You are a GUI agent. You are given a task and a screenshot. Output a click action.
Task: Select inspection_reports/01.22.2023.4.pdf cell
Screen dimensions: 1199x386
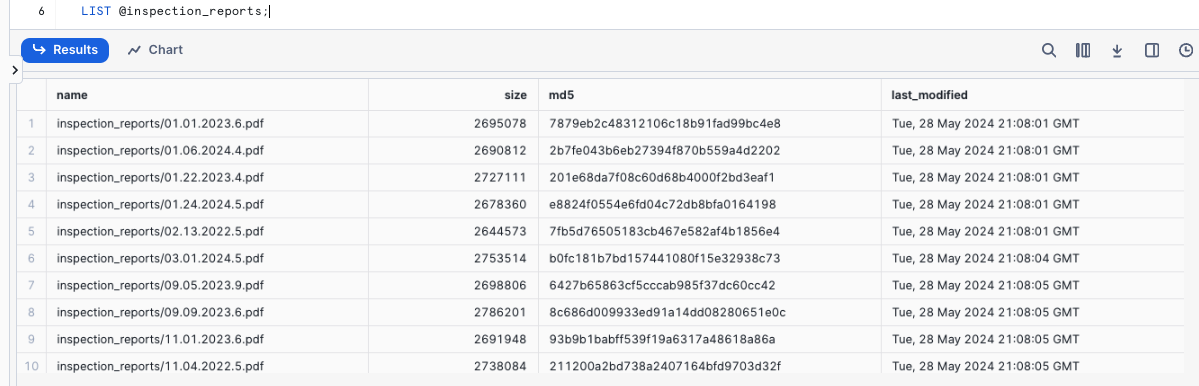[207, 177]
